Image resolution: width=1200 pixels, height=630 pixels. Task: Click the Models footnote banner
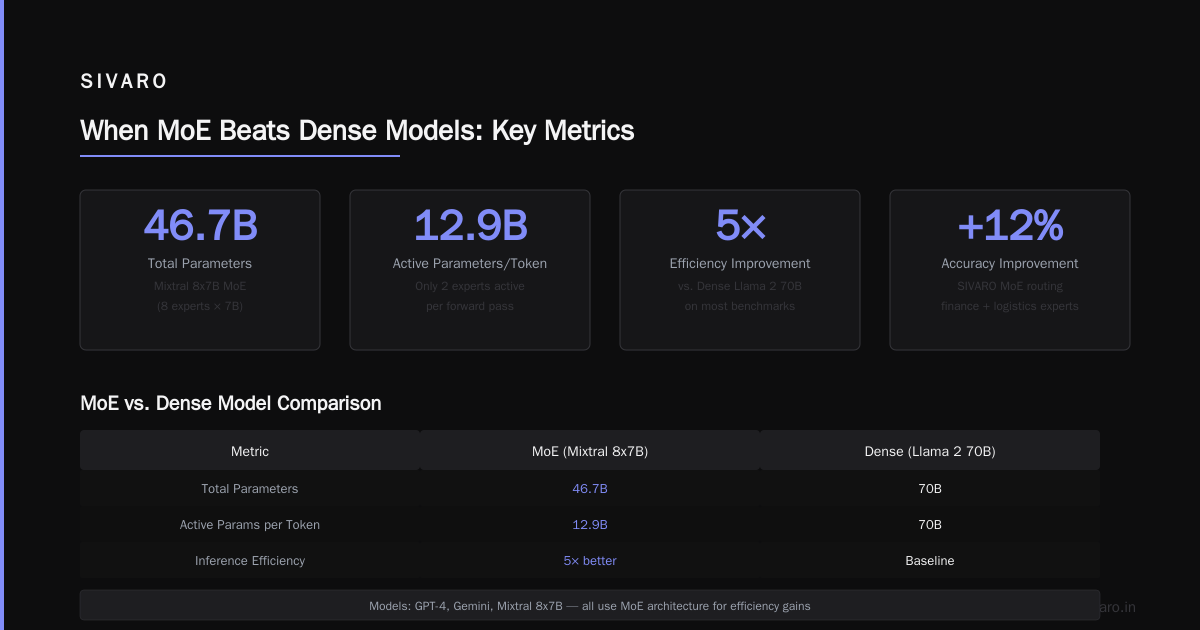pos(590,606)
